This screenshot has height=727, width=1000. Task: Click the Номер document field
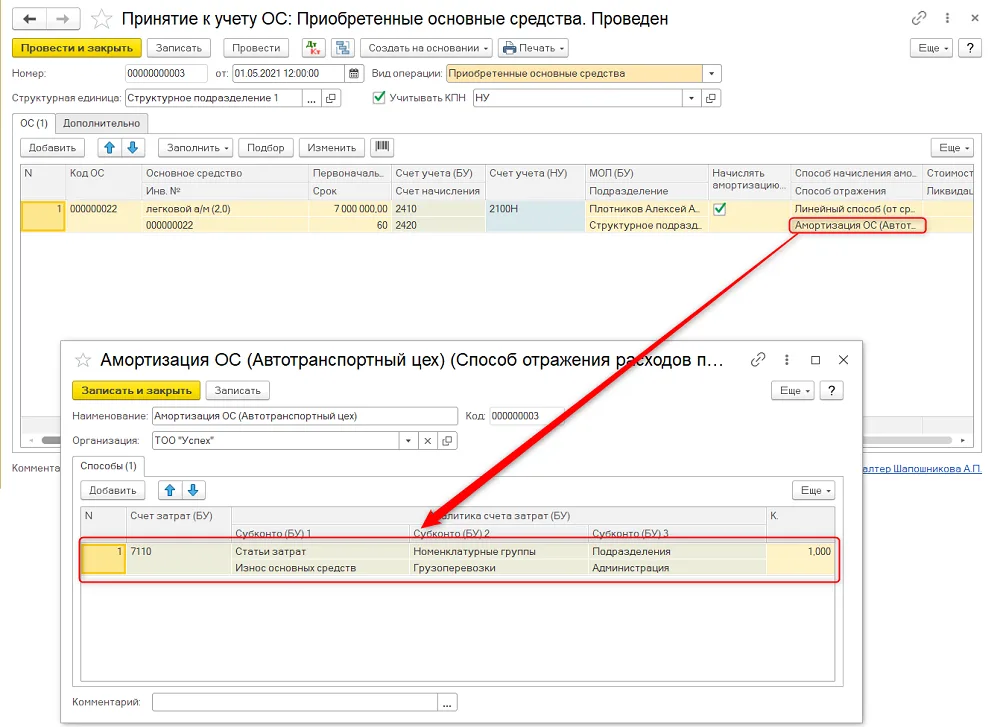pyautogui.click(x=166, y=73)
